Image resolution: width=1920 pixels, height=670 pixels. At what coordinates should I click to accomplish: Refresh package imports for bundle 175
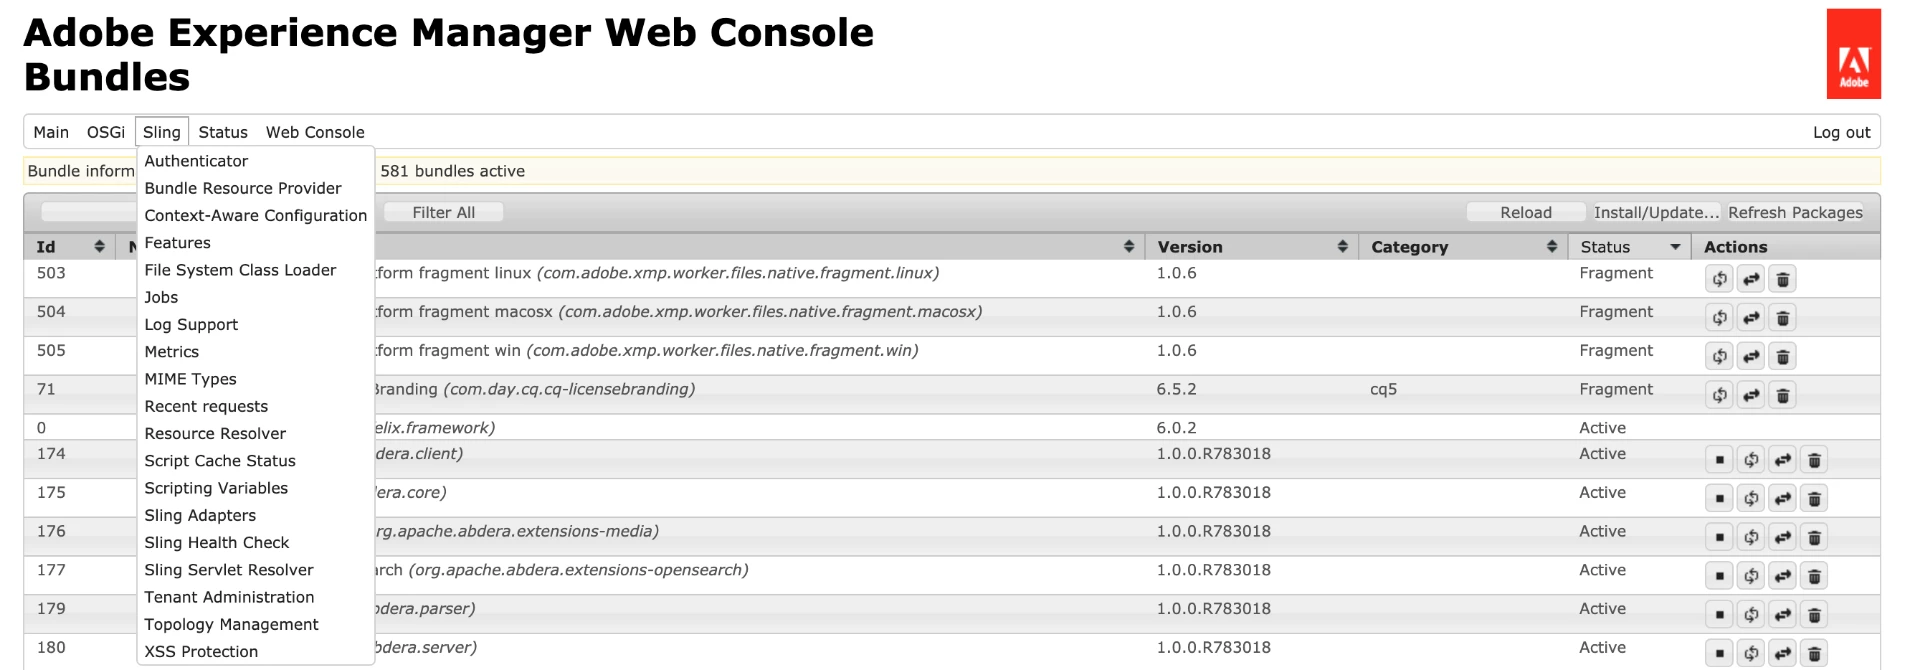[x=1751, y=498]
